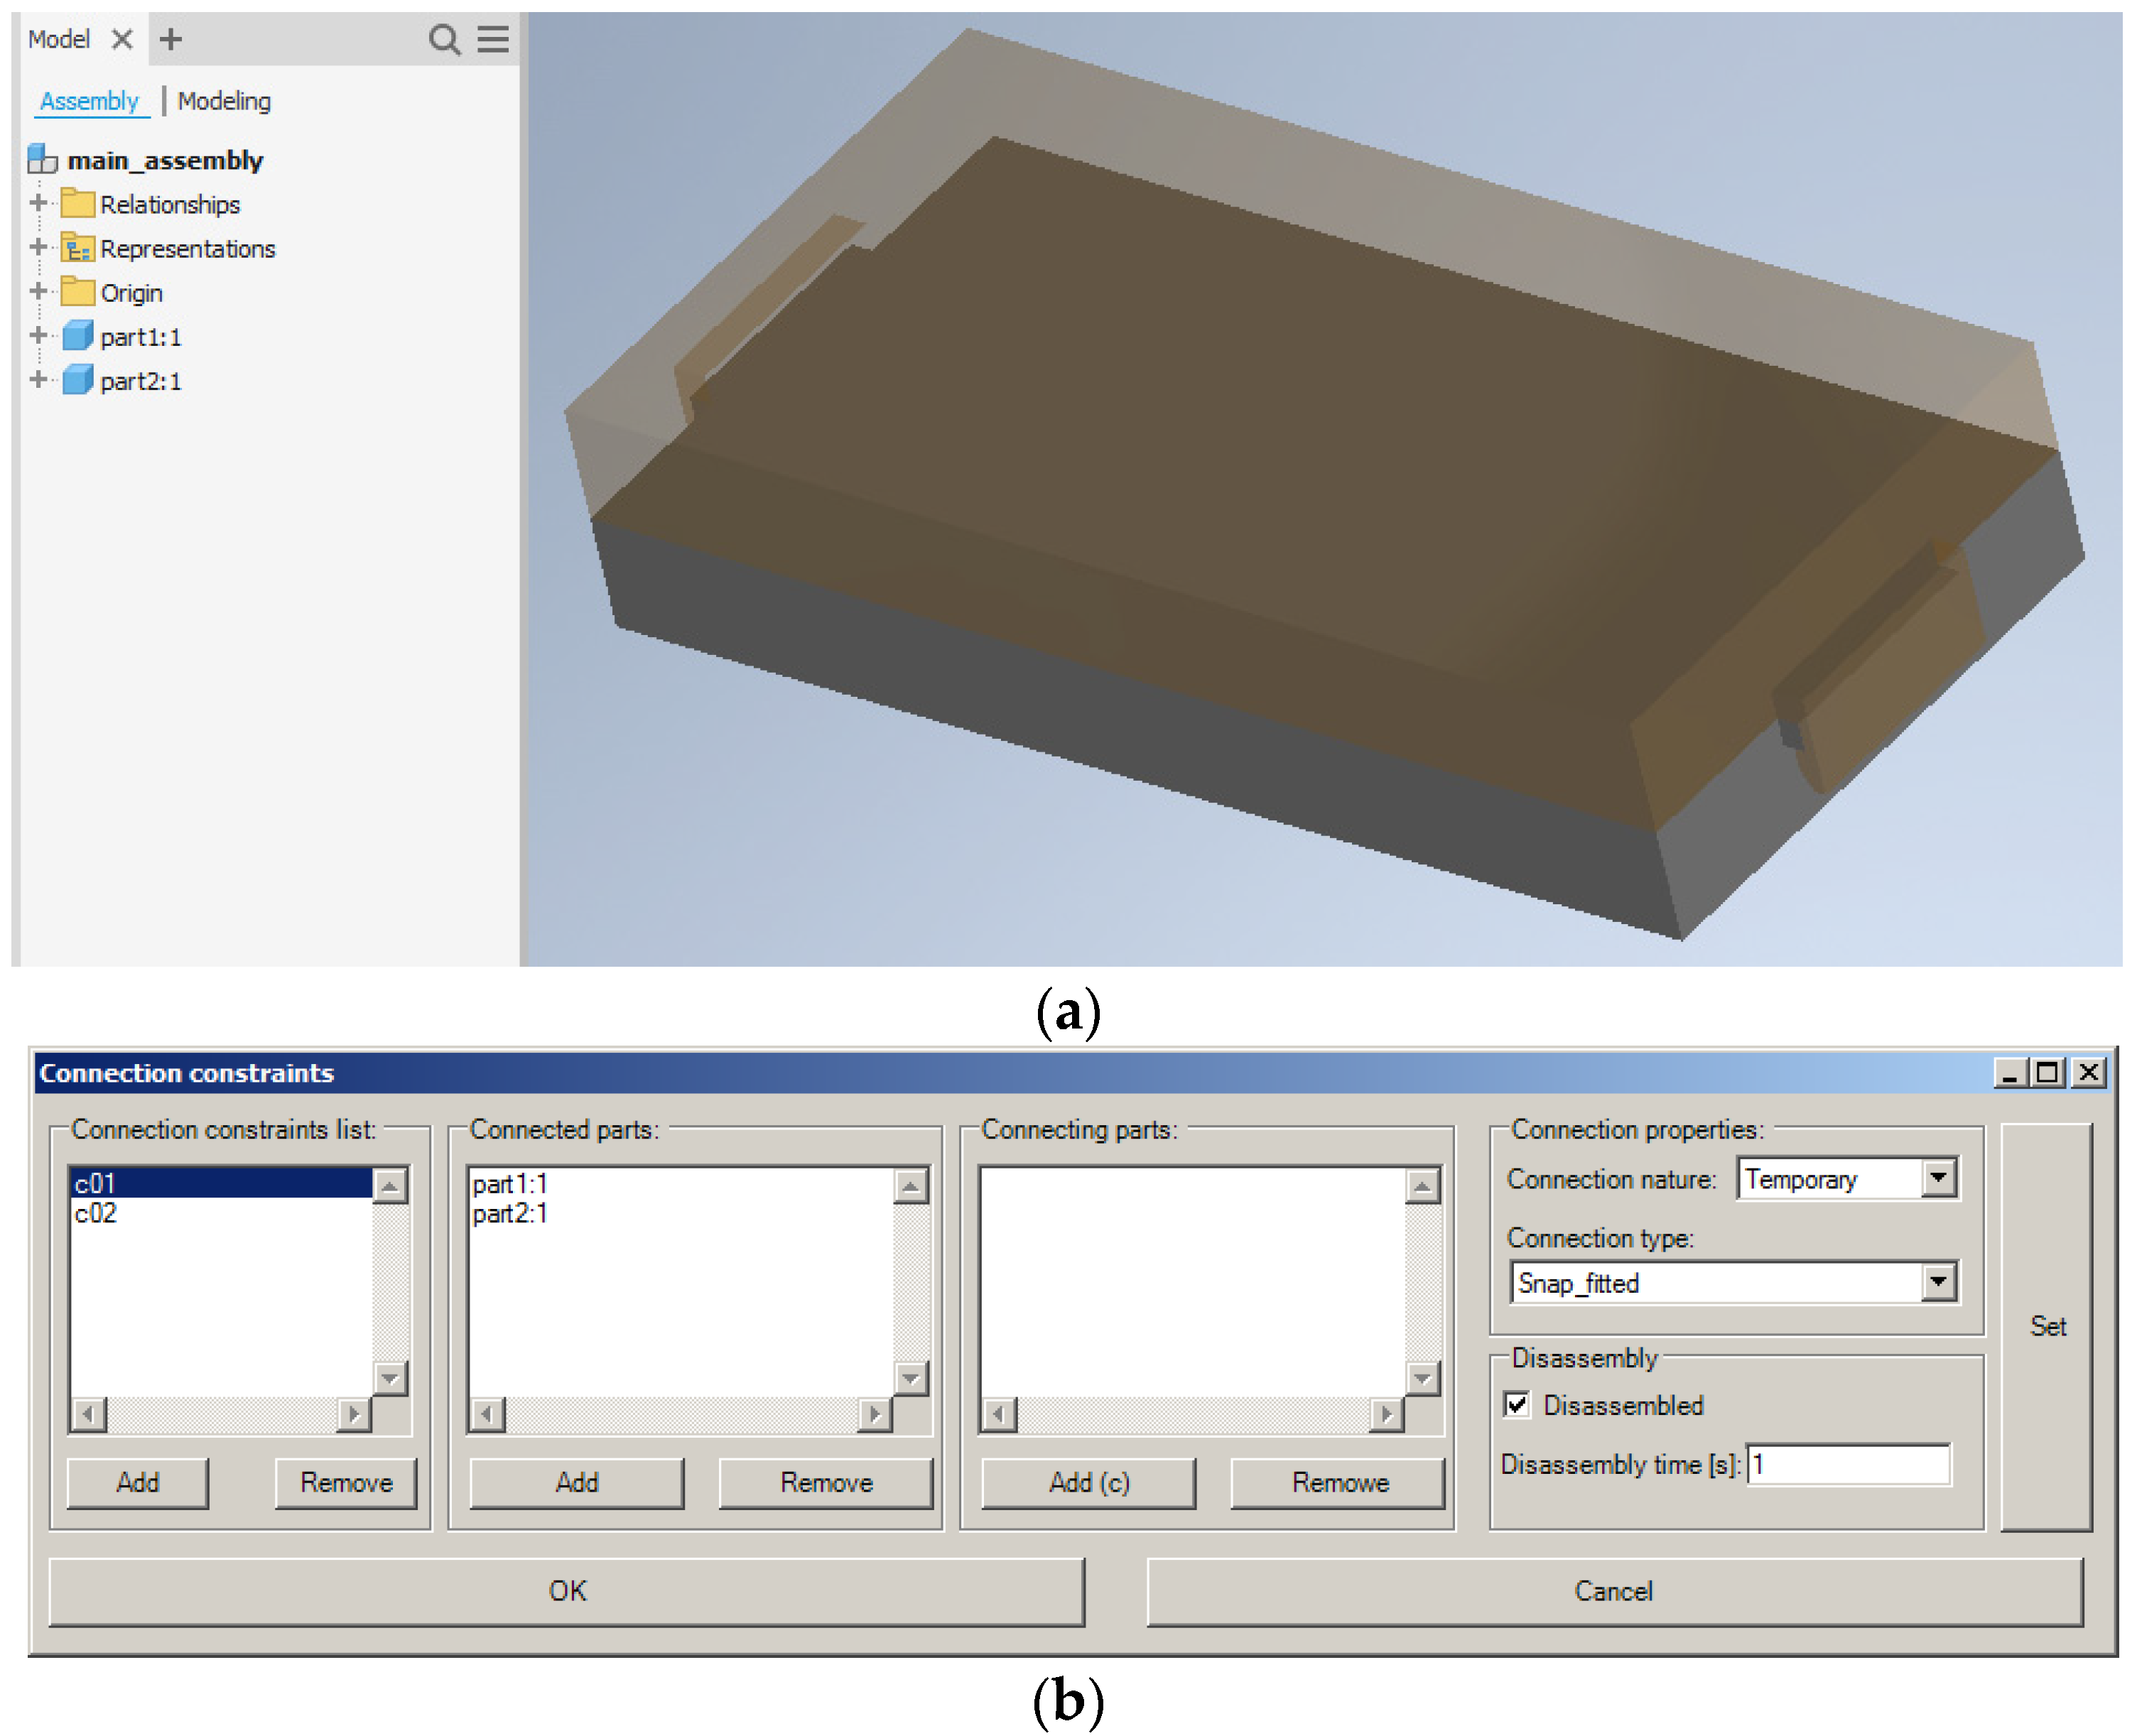This screenshot has width=2137, height=1736.
Task: Select the part1:1 component cube icon
Action: [x=77, y=336]
